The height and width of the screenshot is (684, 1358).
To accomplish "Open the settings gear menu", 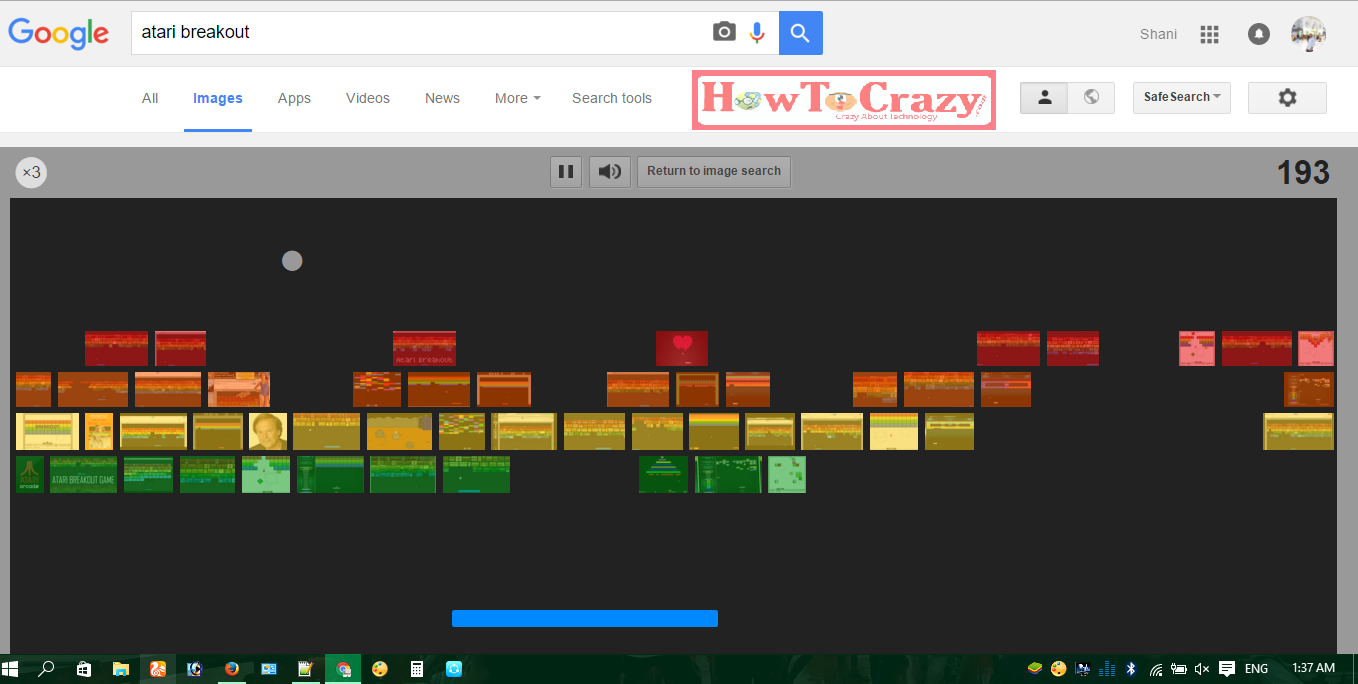I will click(x=1287, y=97).
